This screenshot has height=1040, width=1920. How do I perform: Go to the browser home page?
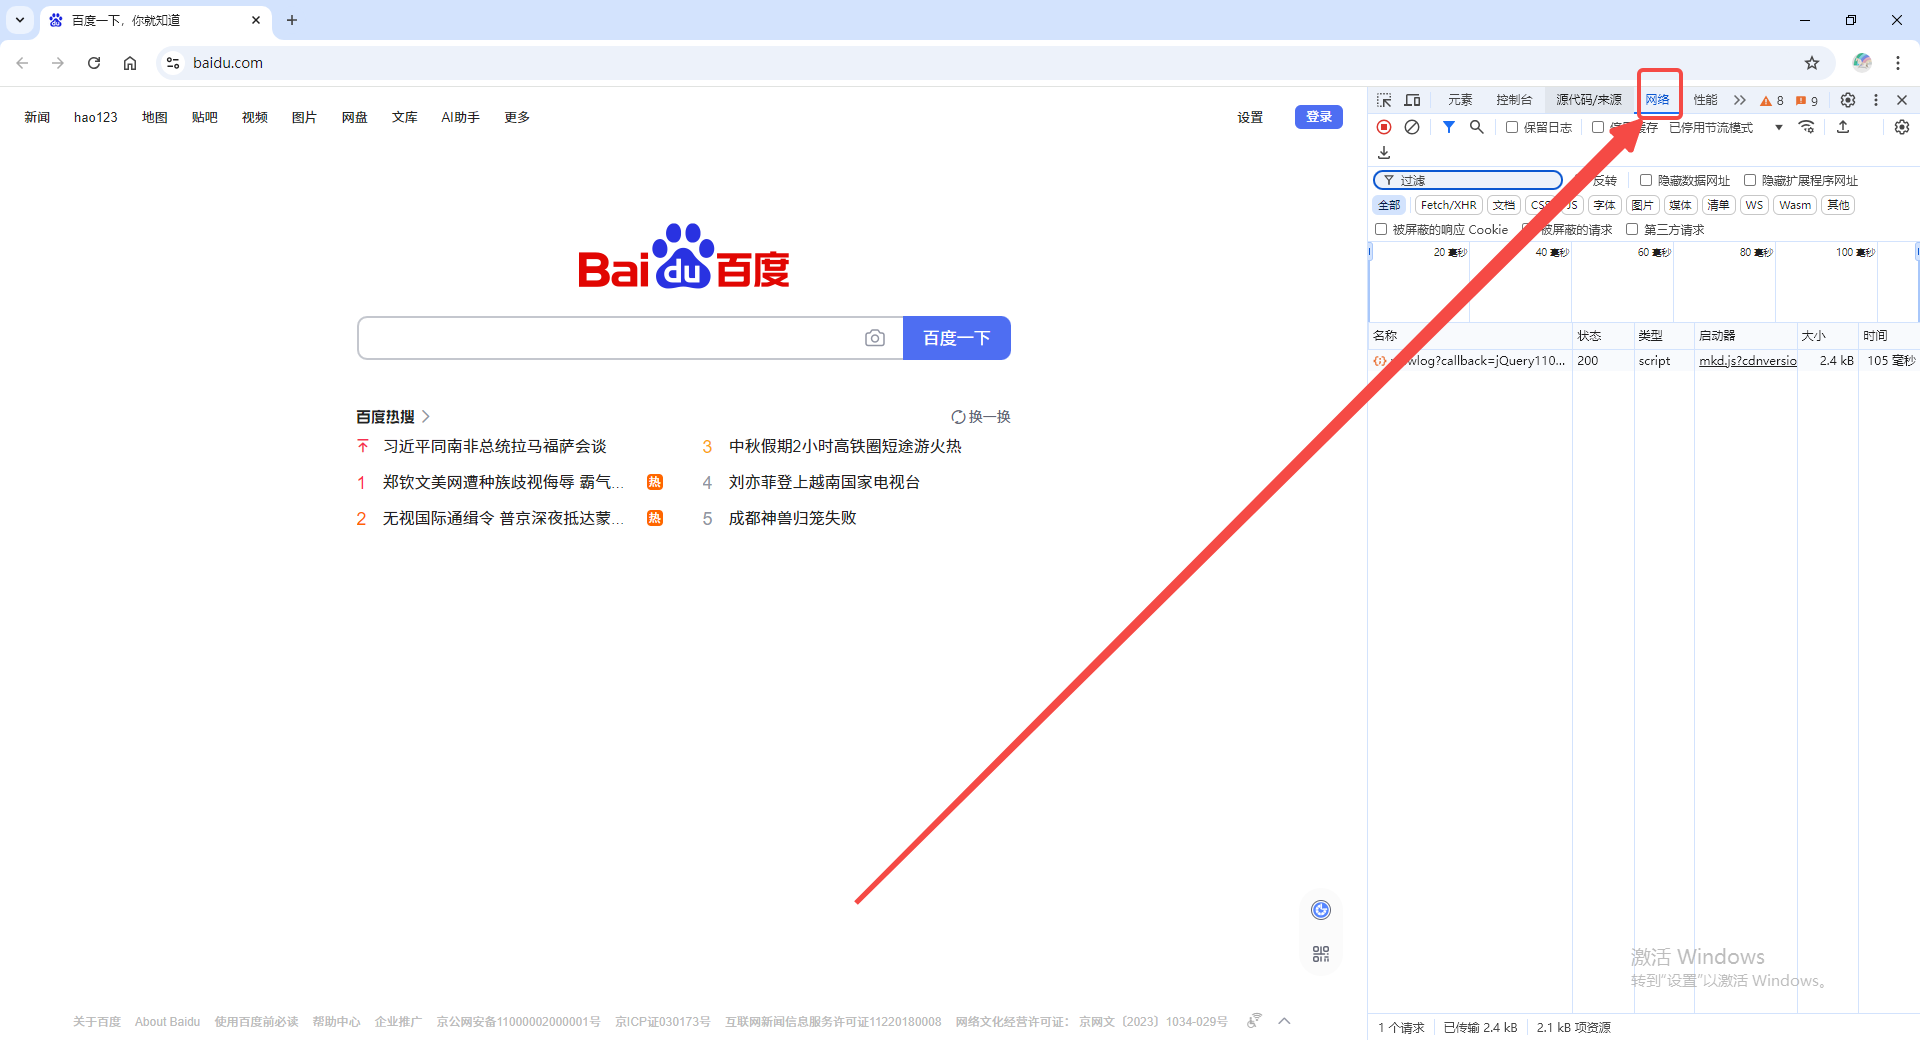pyautogui.click(x=130, y=63)
